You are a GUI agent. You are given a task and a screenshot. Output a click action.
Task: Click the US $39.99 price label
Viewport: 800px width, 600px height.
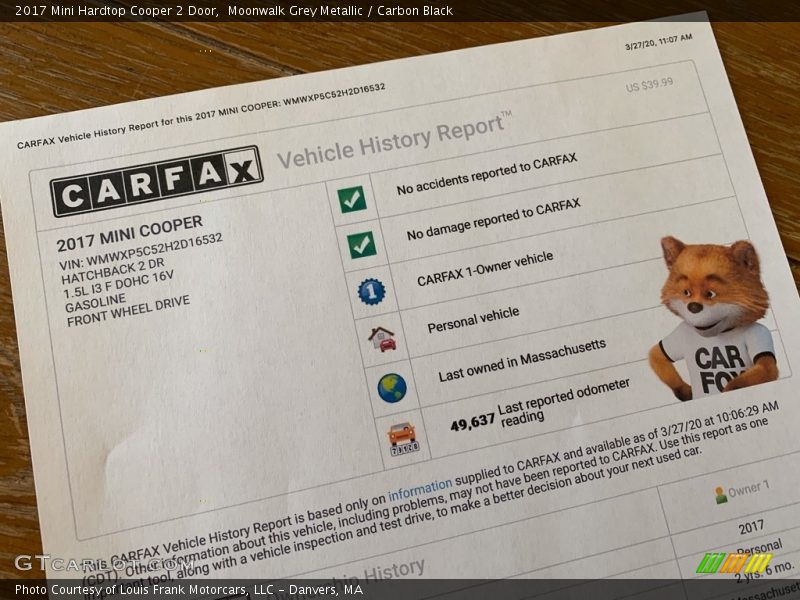(x=649, y=85)
